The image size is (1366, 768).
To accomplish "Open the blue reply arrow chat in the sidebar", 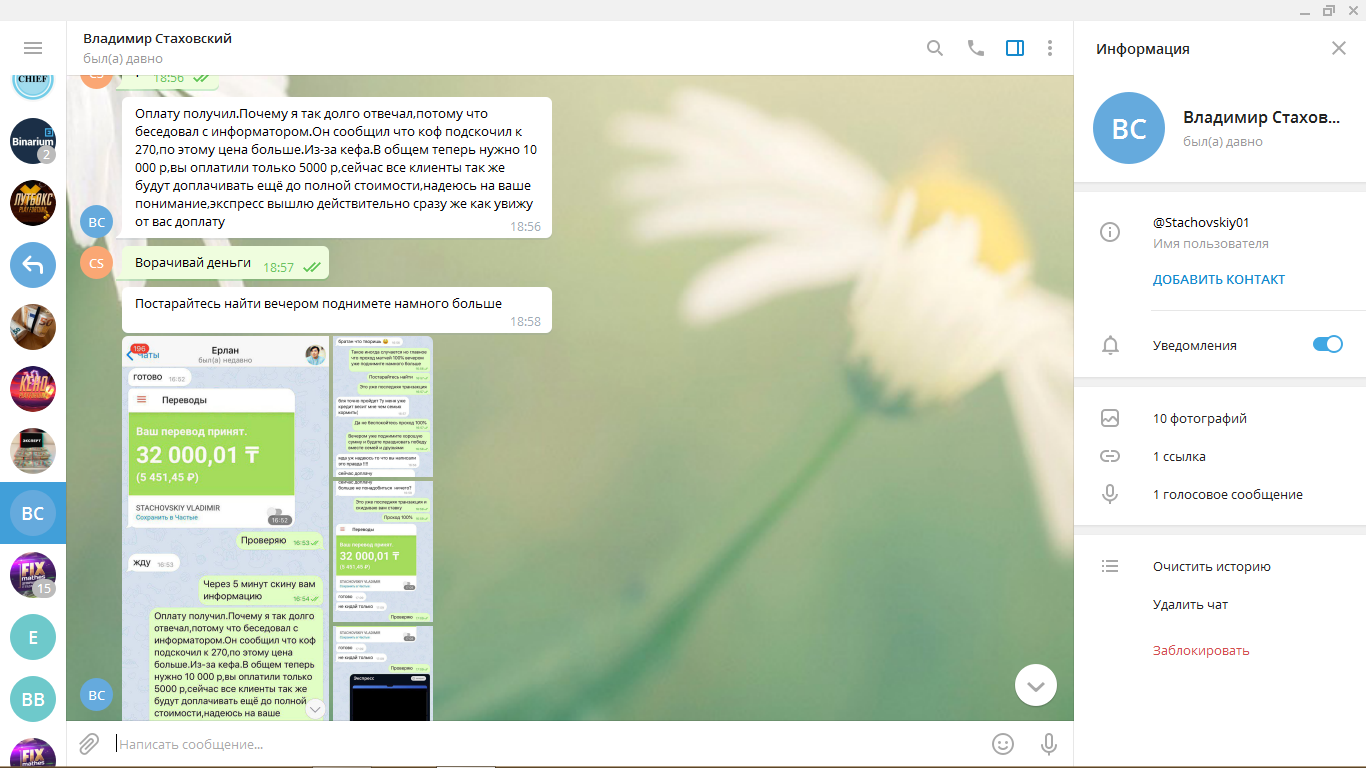I will (33, 265).
